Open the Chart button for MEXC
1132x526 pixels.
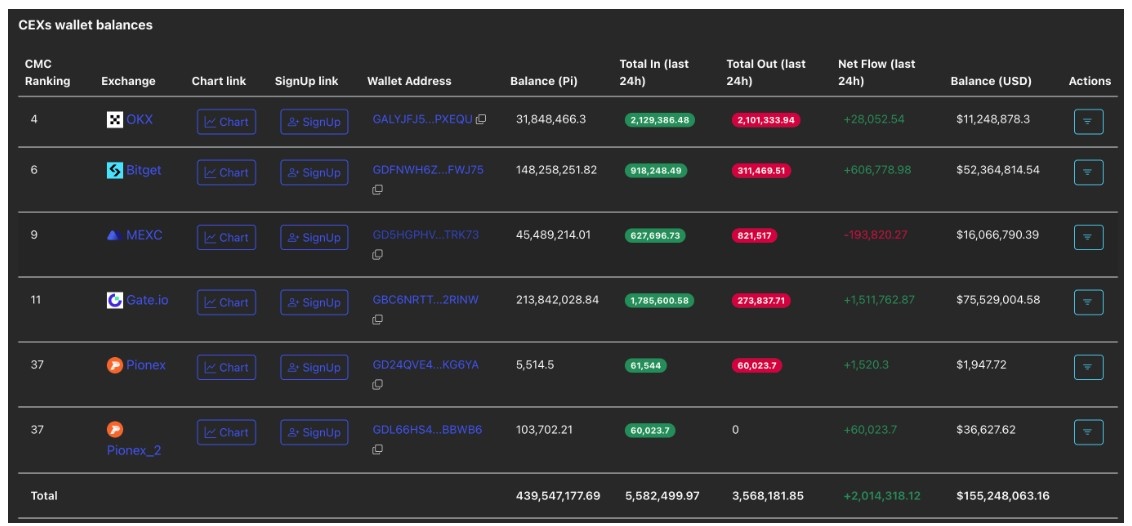pos(226,237)
